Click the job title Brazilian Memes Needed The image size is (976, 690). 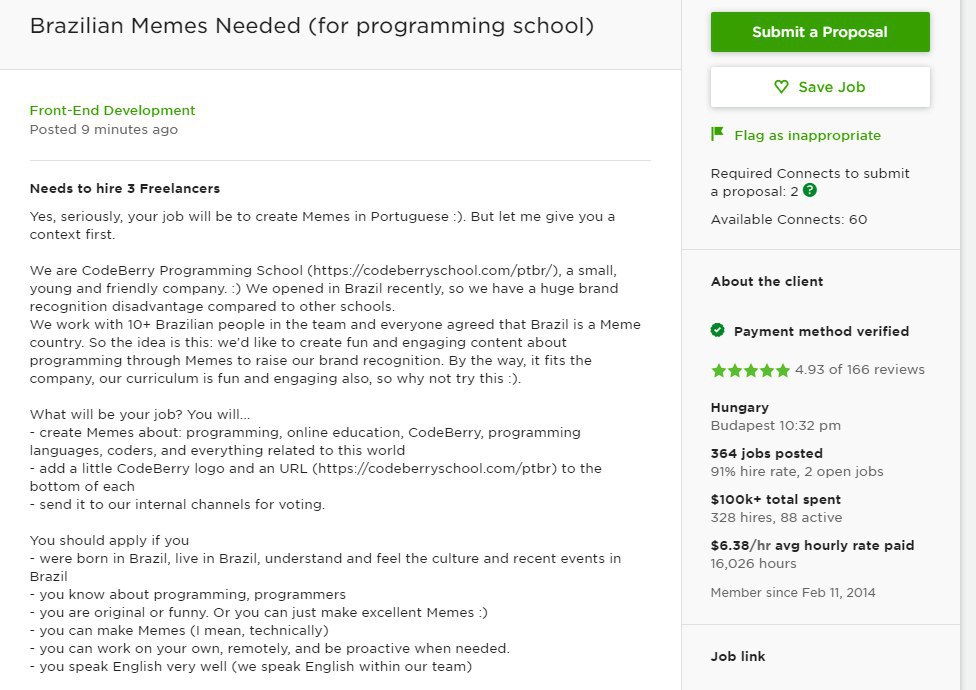pyautogui.click(x=312, y=26)
